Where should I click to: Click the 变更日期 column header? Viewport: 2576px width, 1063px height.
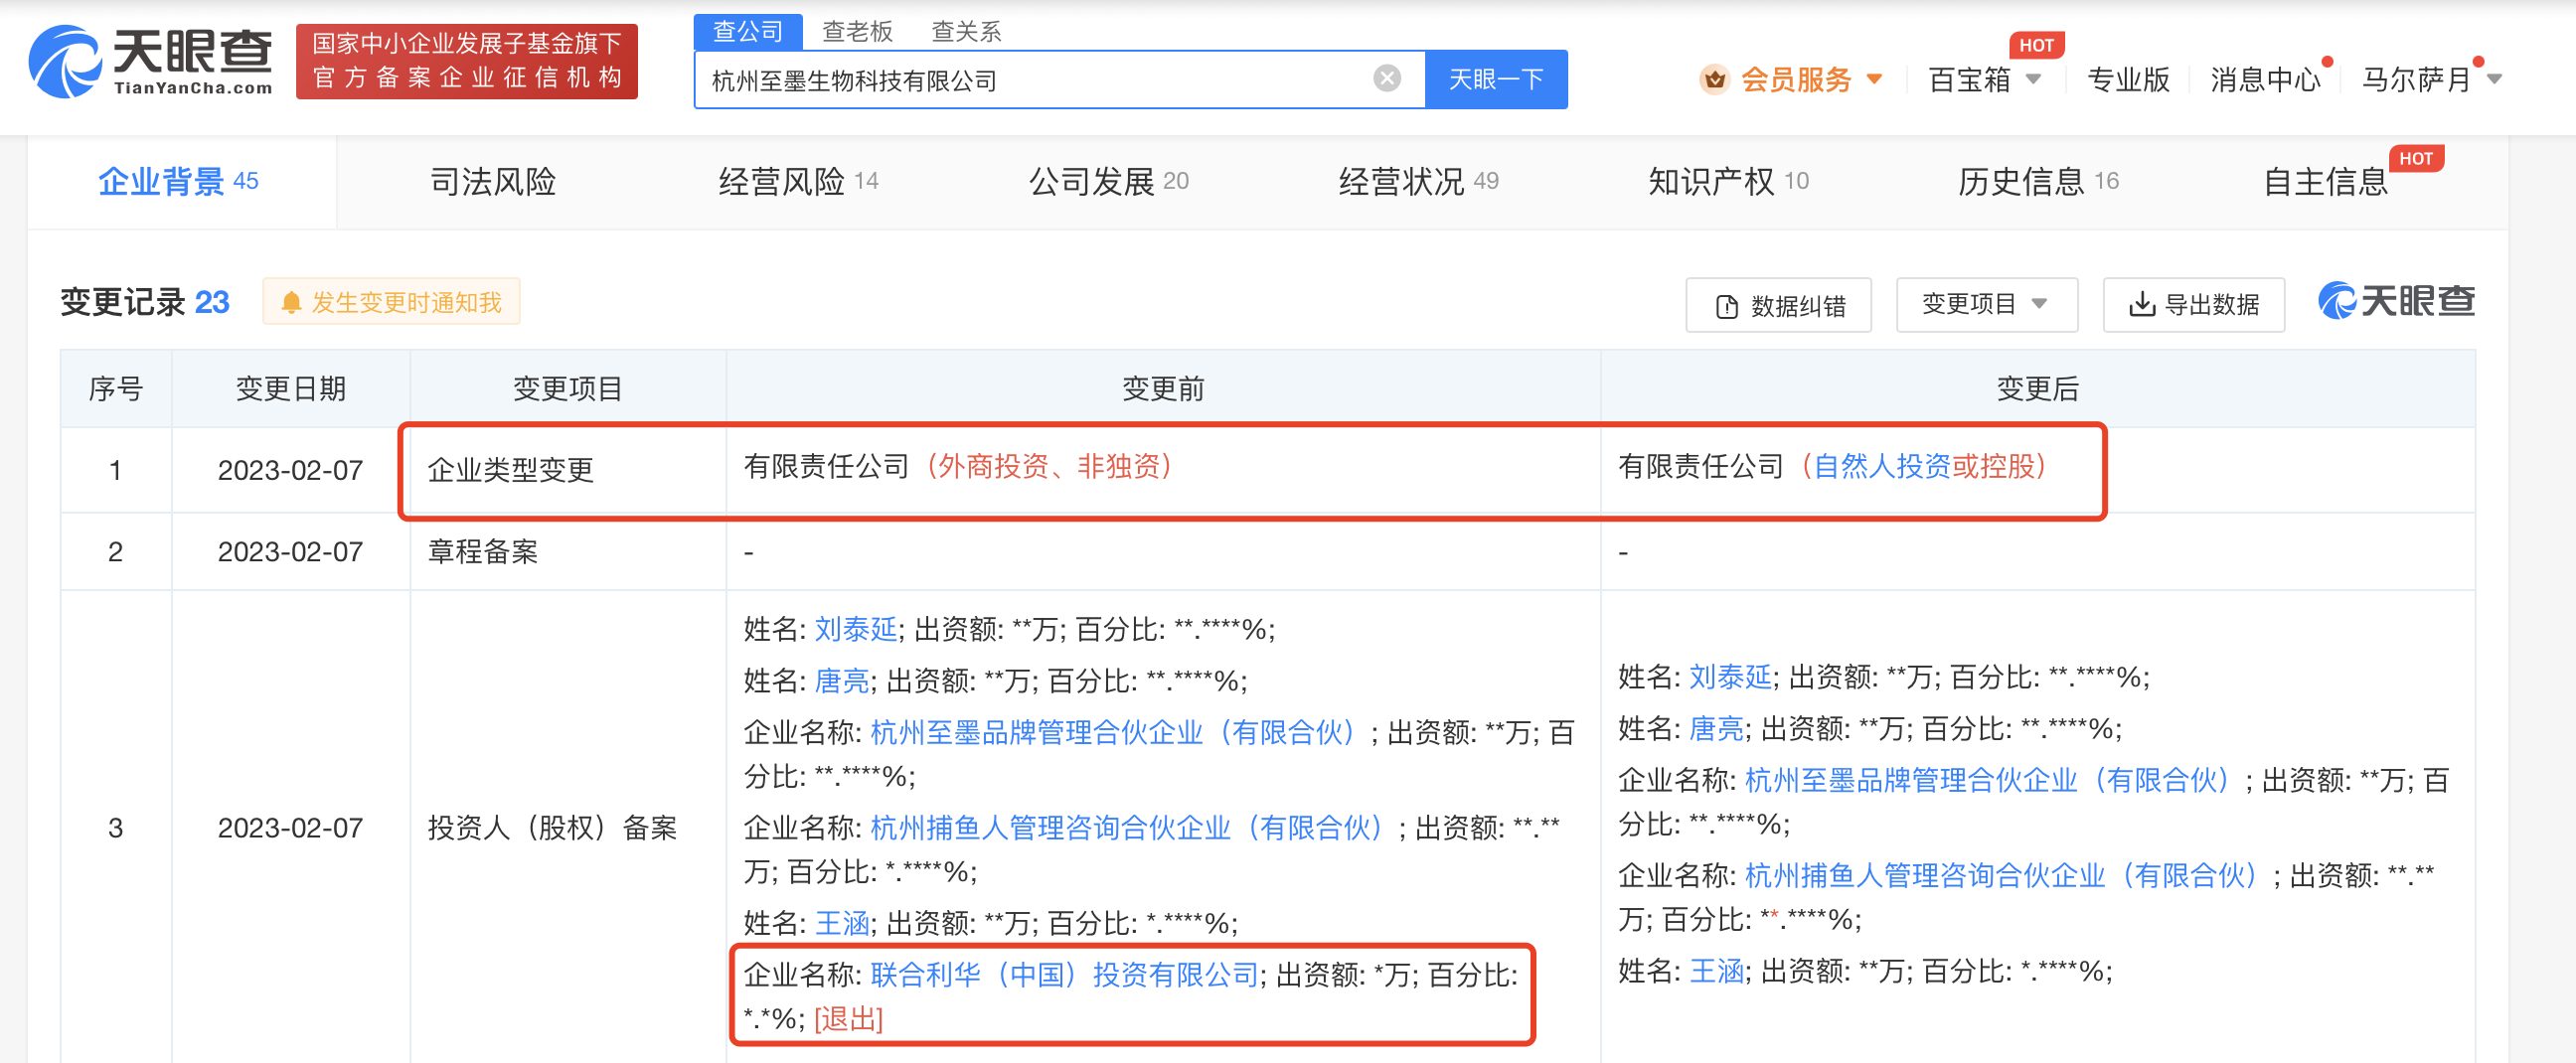[291, 388]
